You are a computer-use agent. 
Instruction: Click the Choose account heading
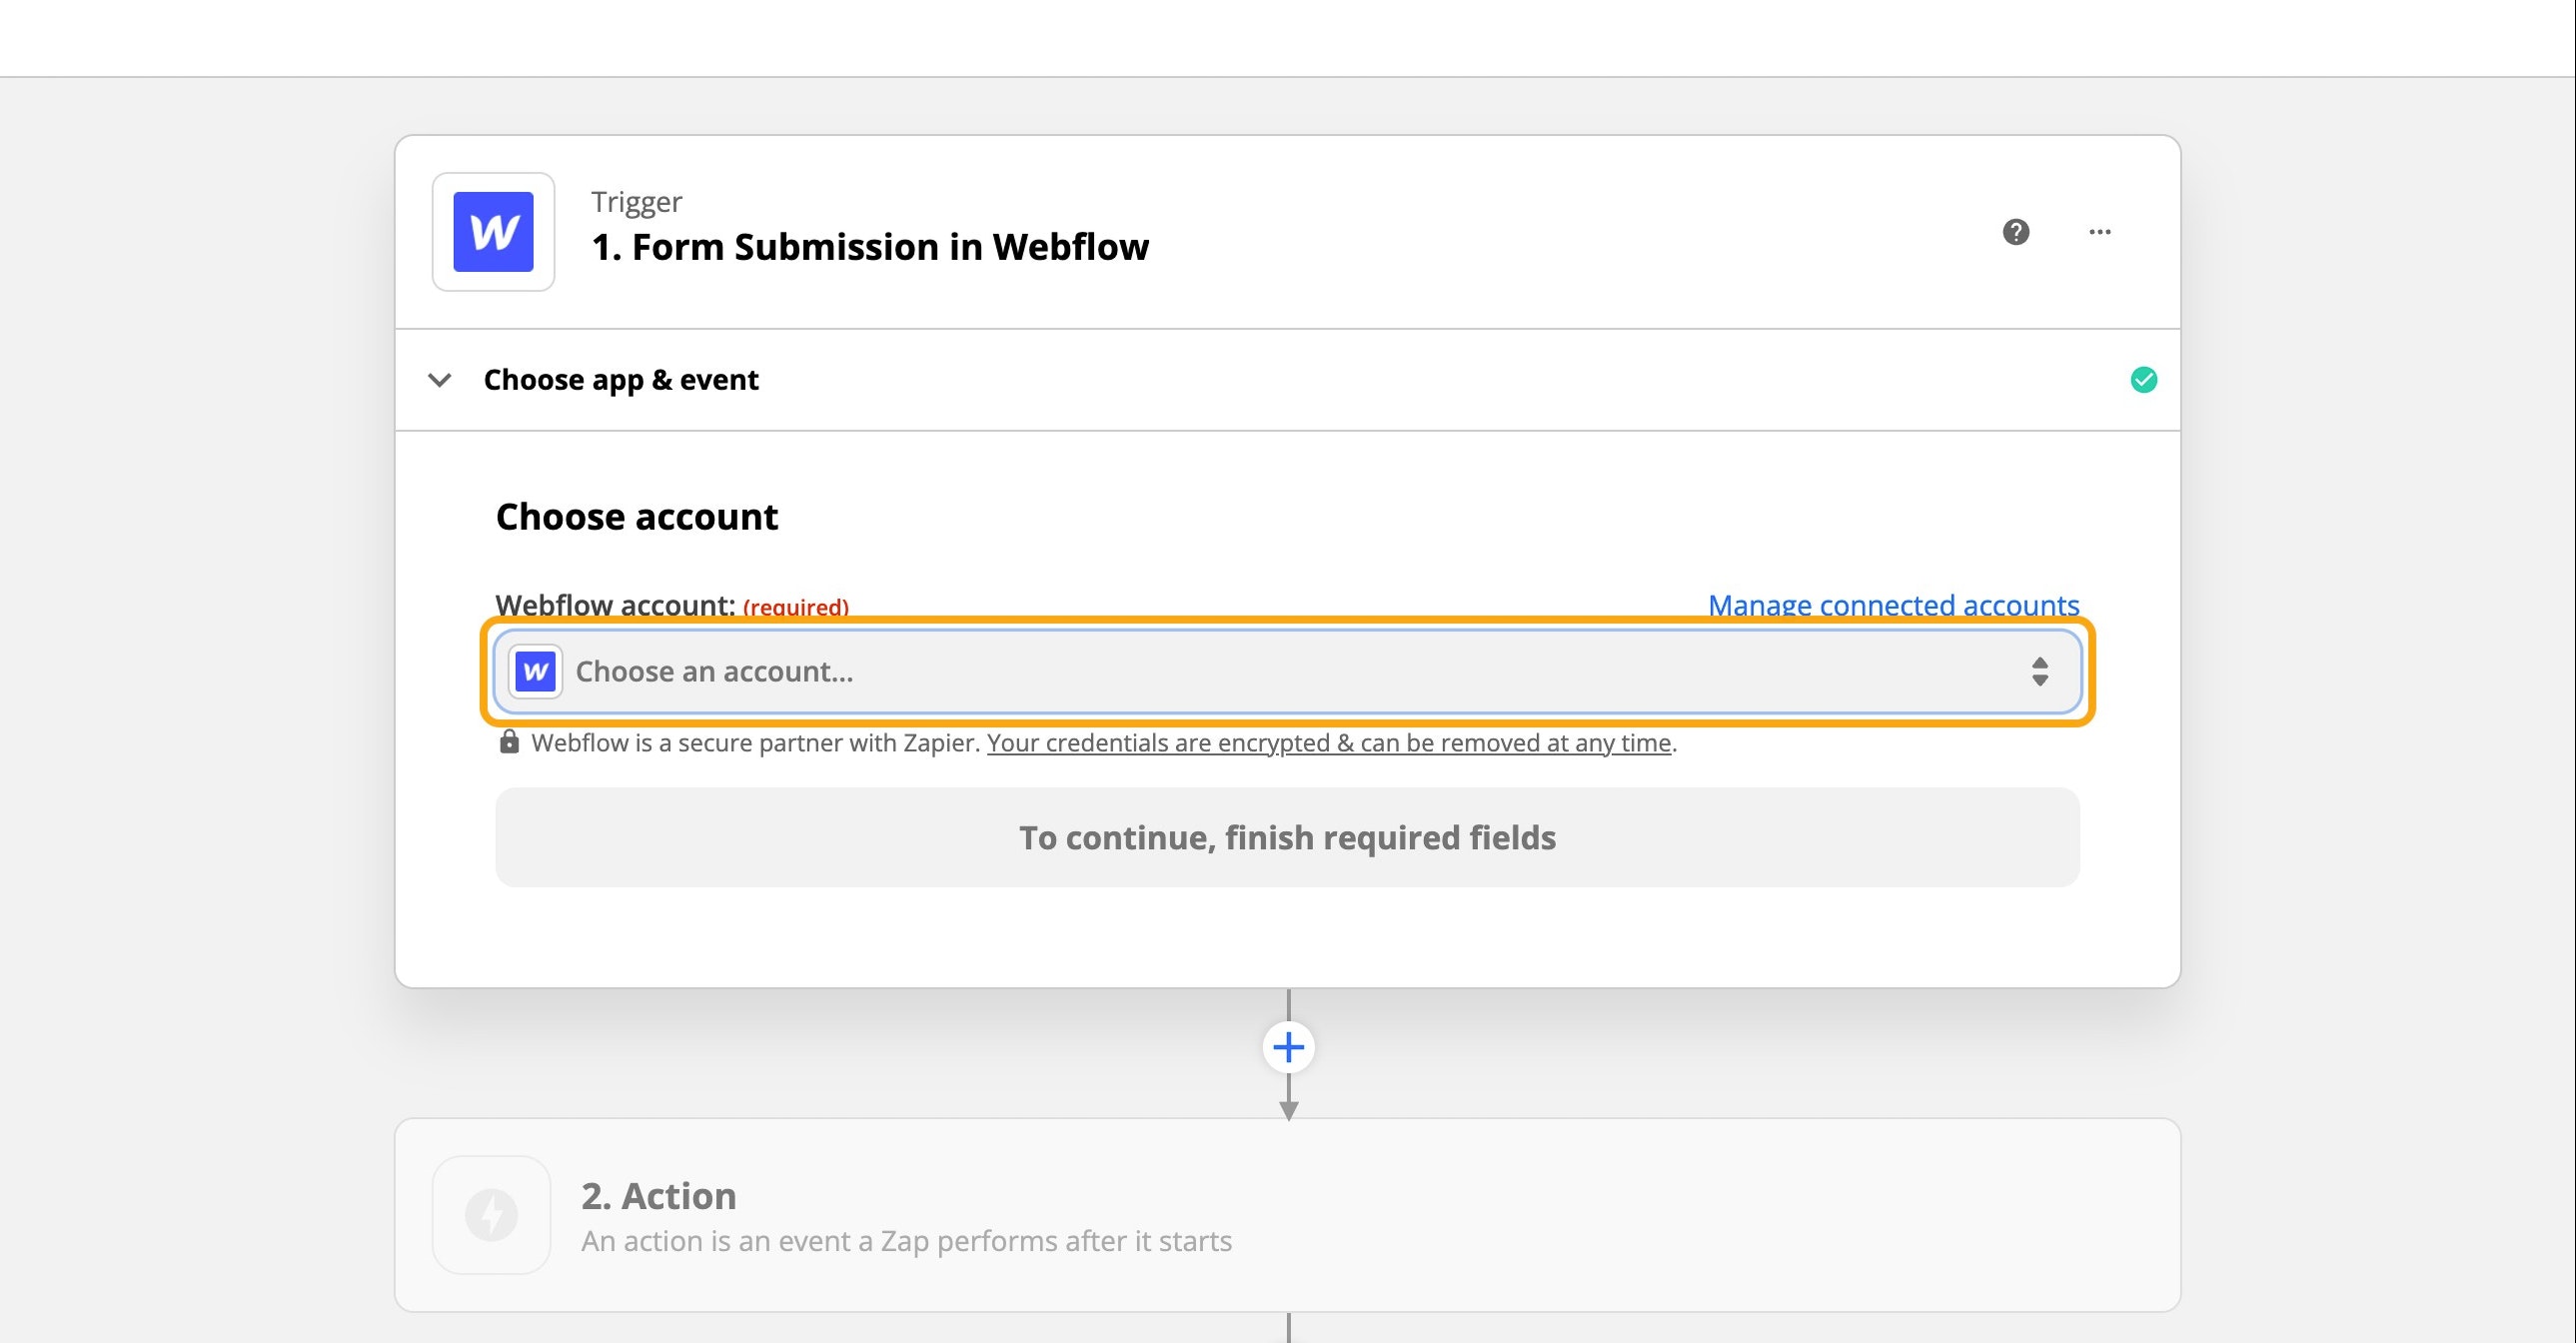[636, 517]
